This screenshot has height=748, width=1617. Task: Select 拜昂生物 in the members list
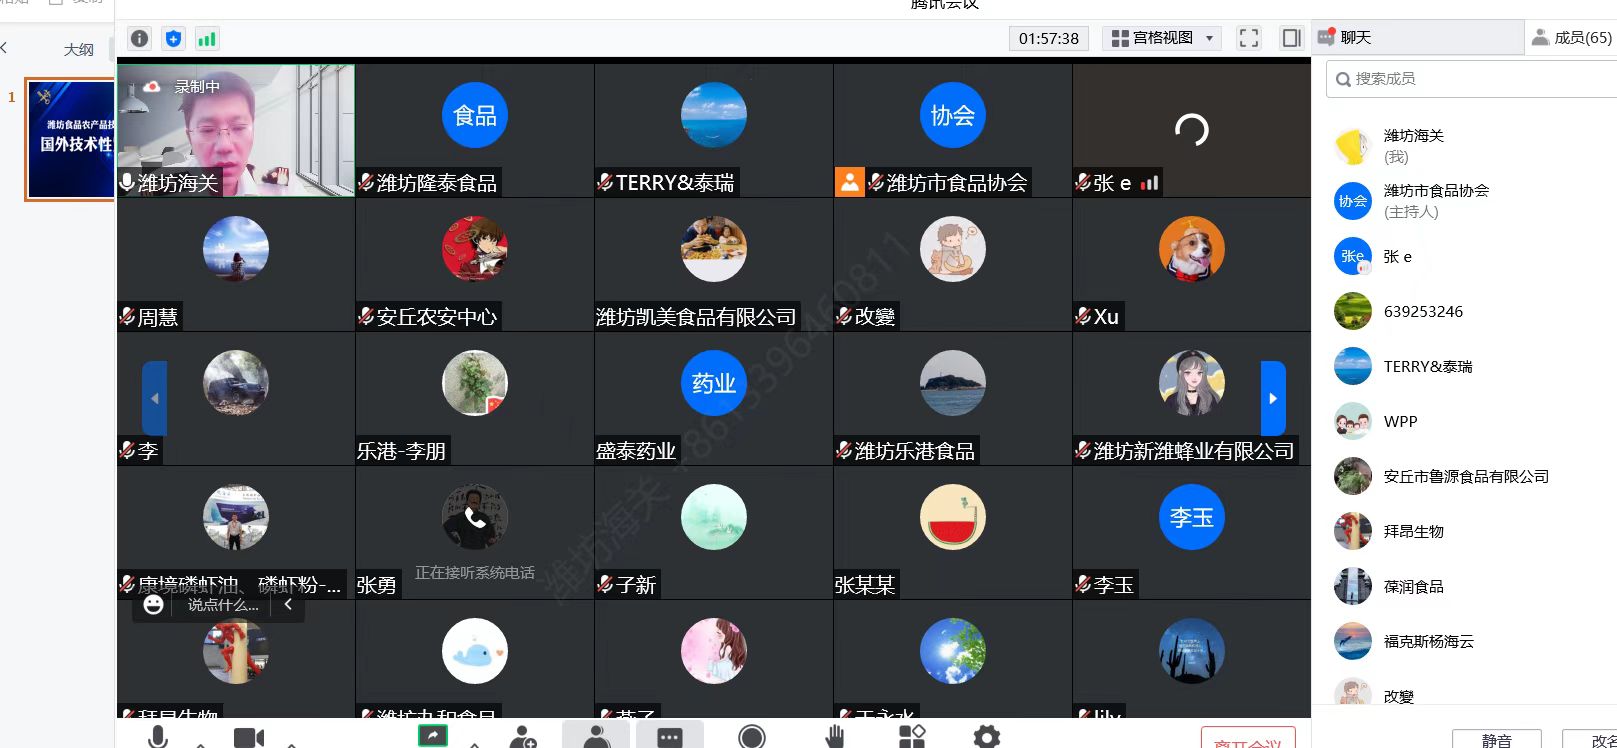pyautogui.click(x=1464, y=531)
